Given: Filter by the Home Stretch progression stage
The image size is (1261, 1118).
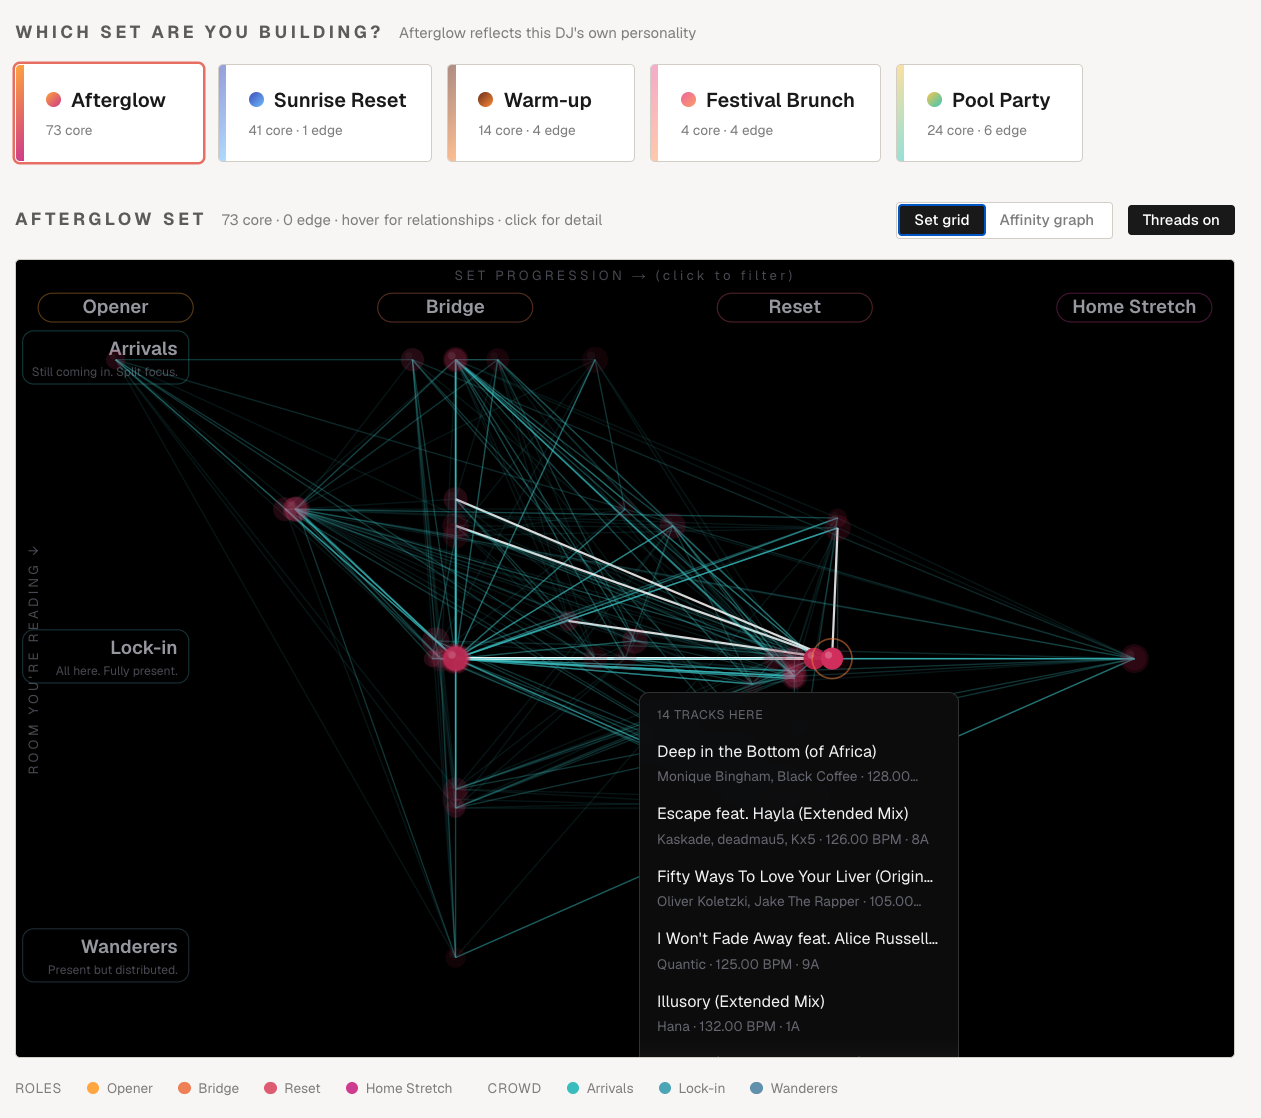Looking at the screenshot, I should (x=1134, y=307).
